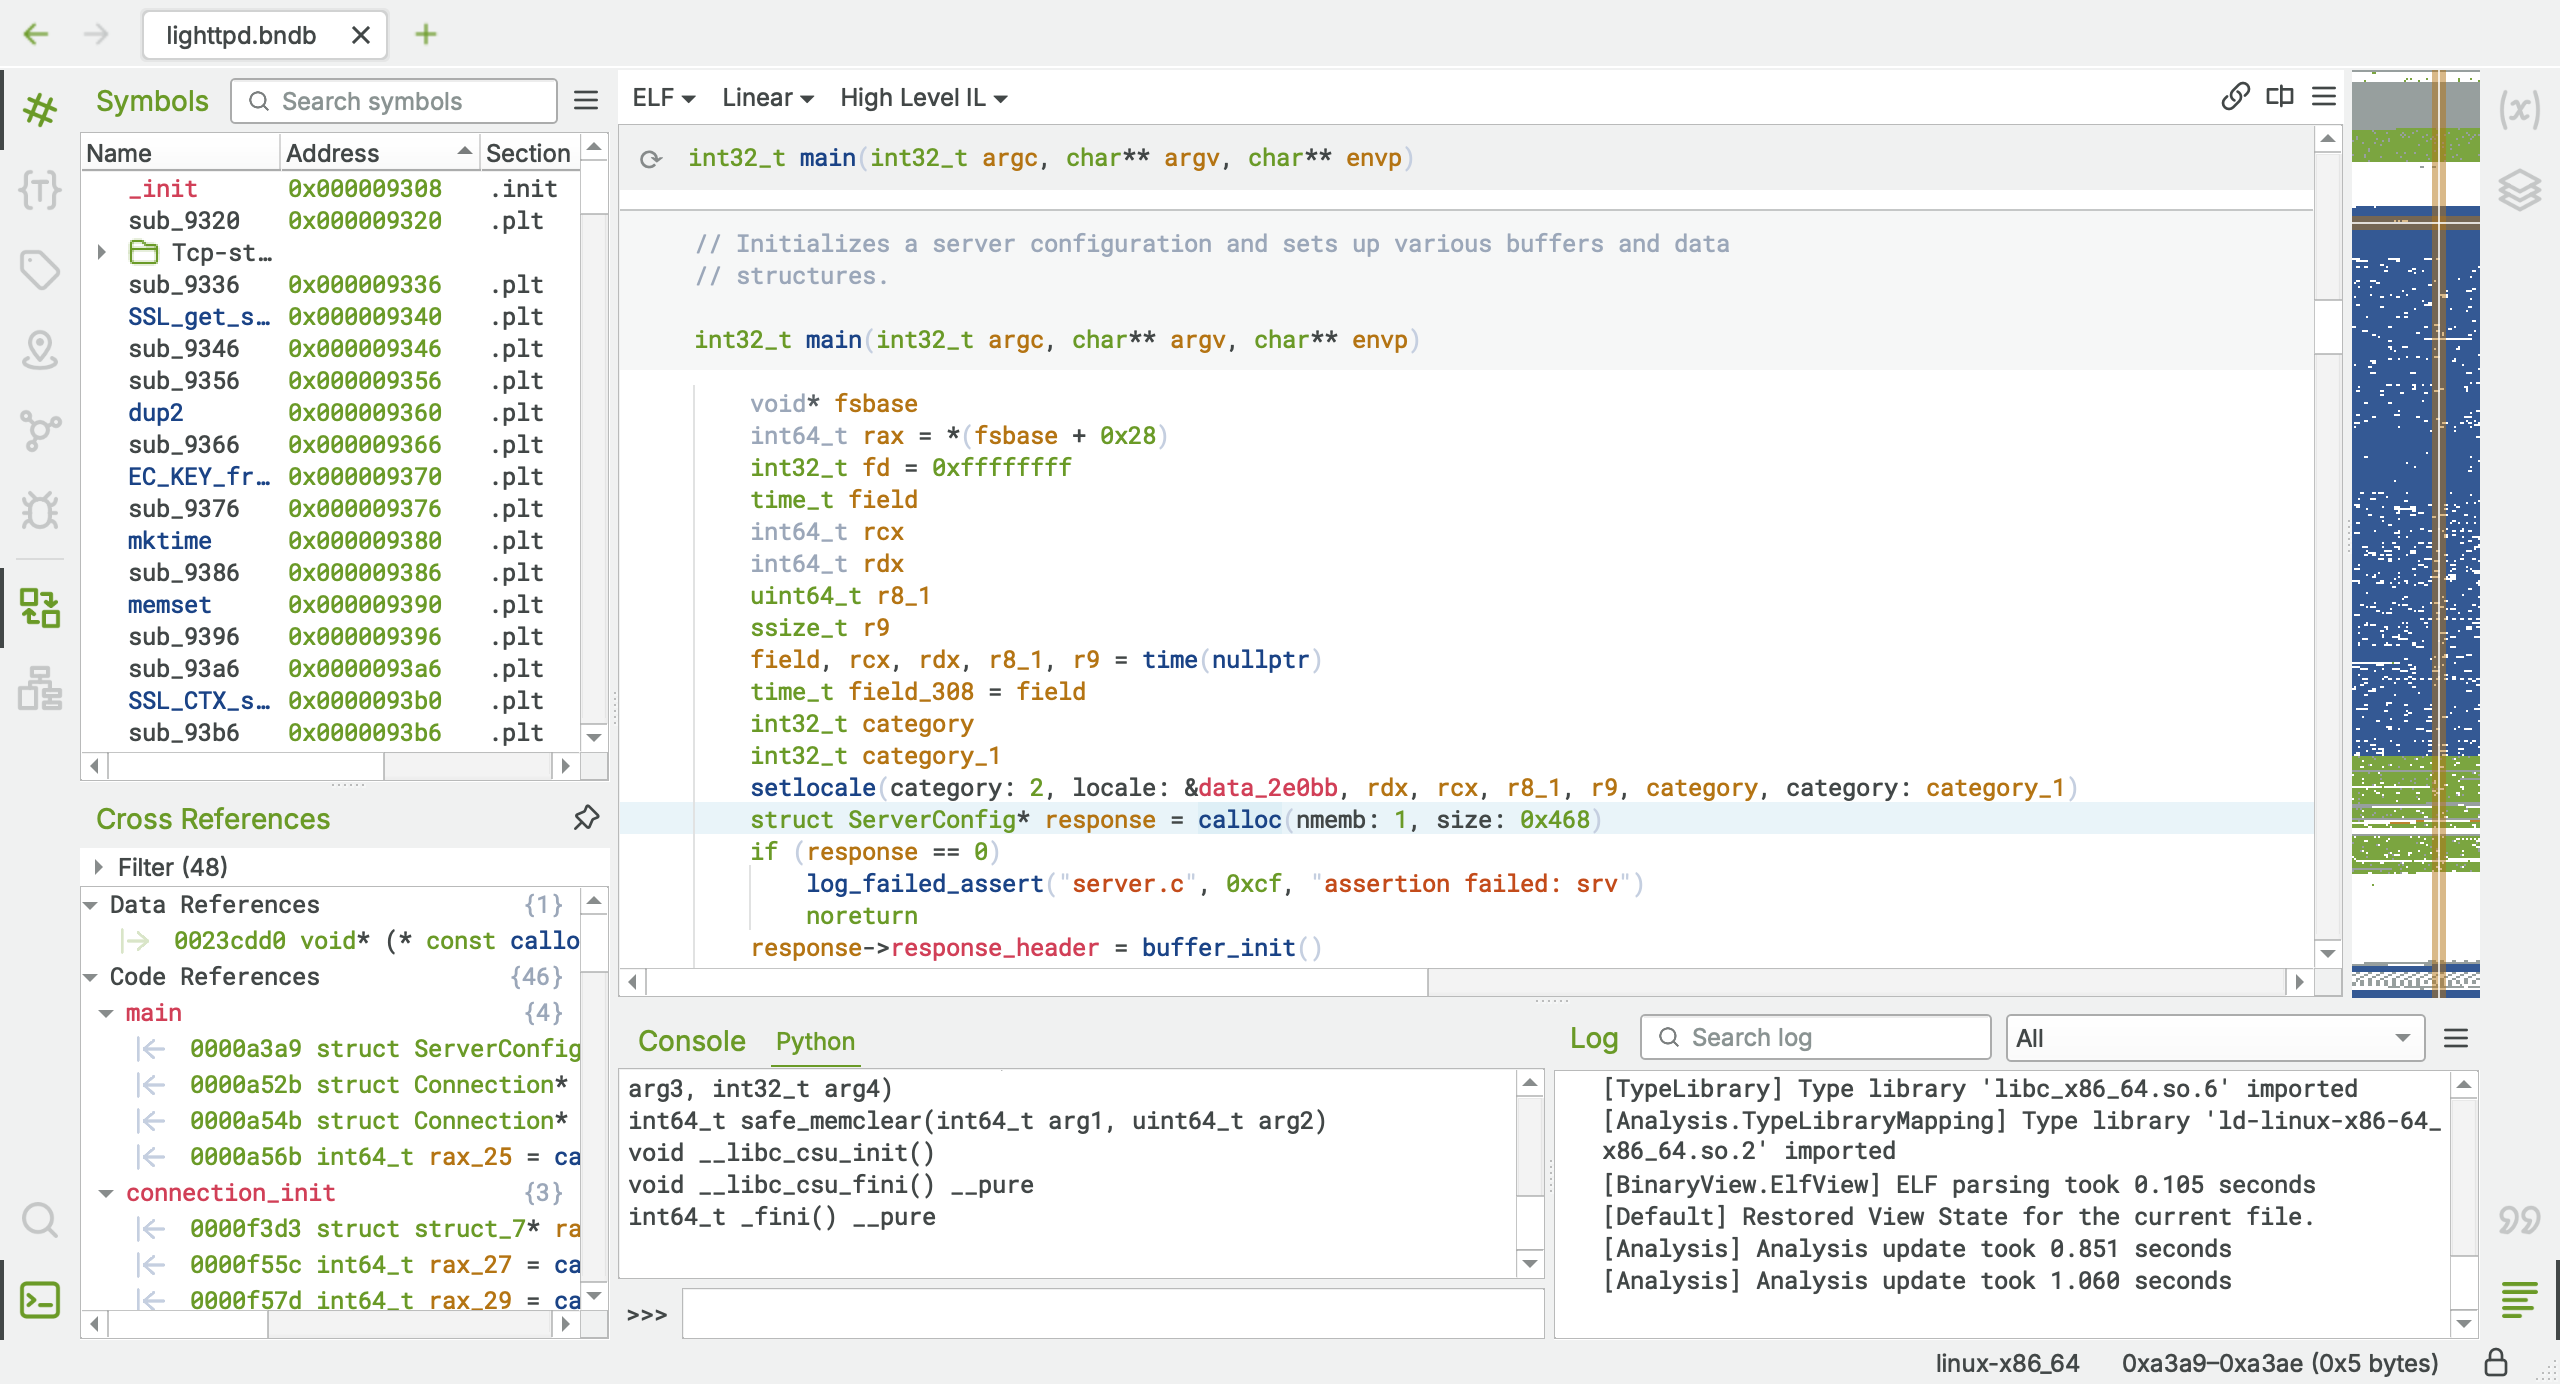Open the High Level IL dropdown
2560x1384 pixels.
point(922,98)
